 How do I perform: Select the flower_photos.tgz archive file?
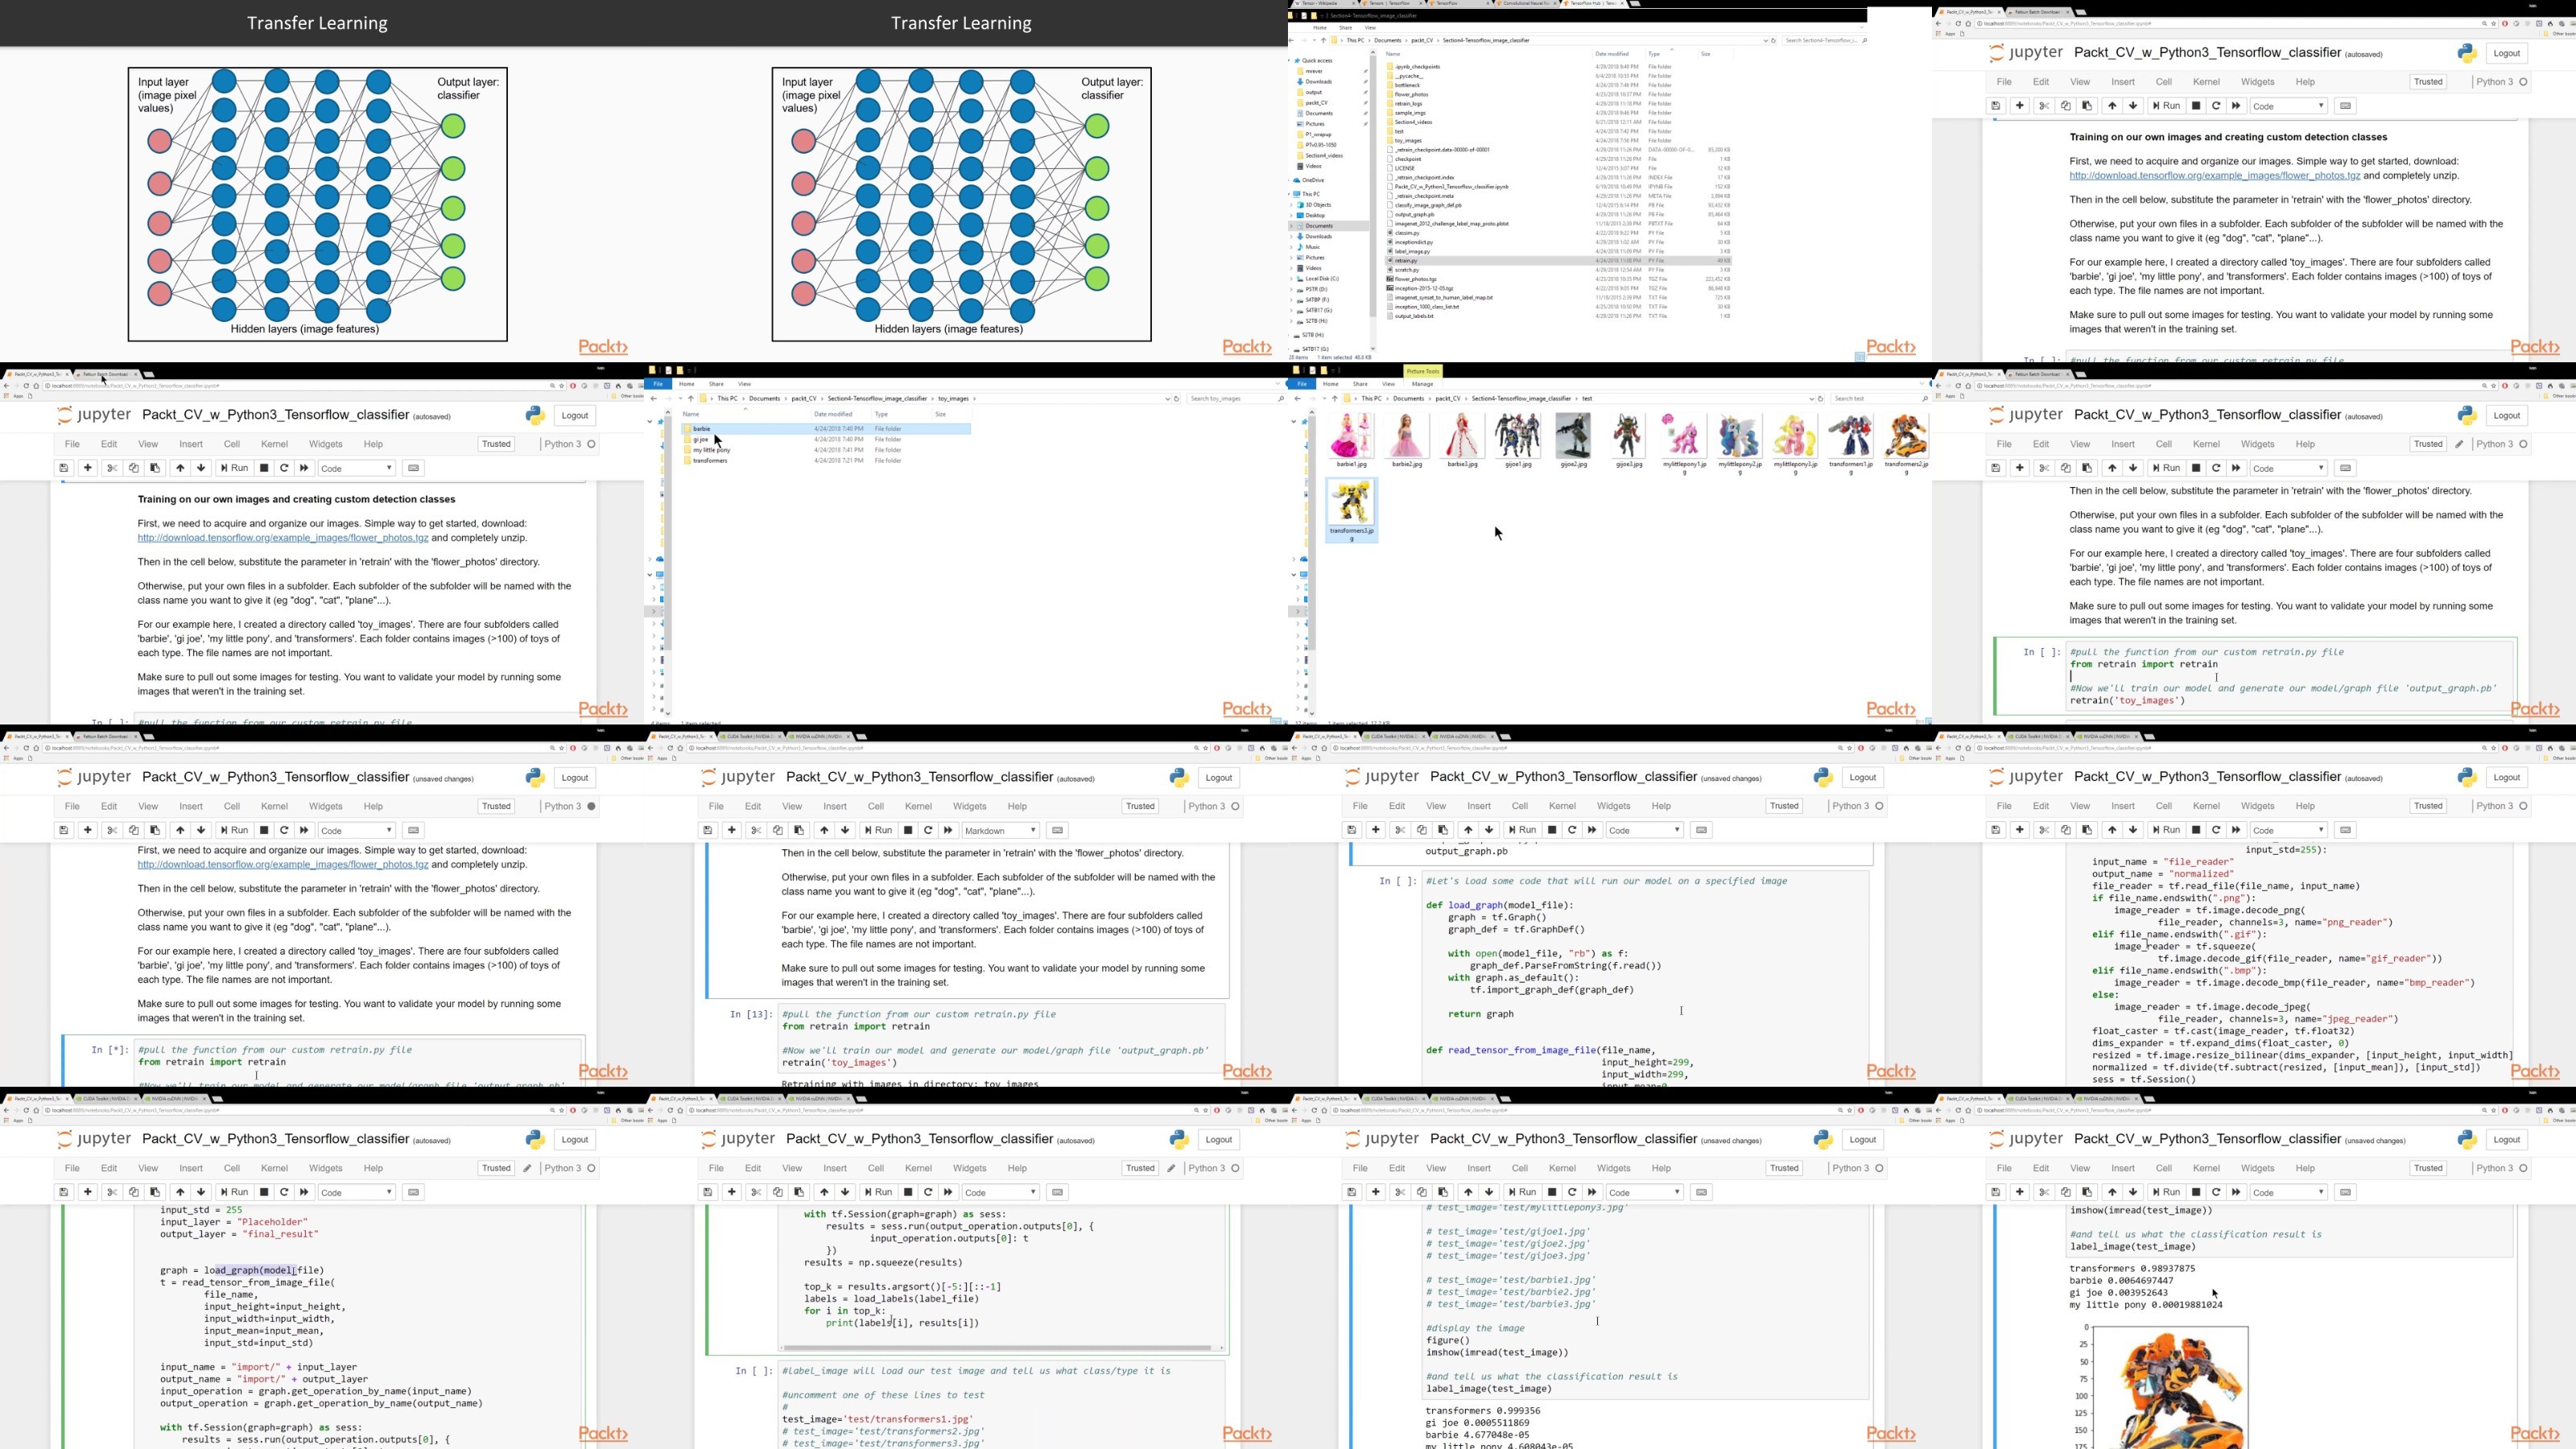(x=1415, y=279)
